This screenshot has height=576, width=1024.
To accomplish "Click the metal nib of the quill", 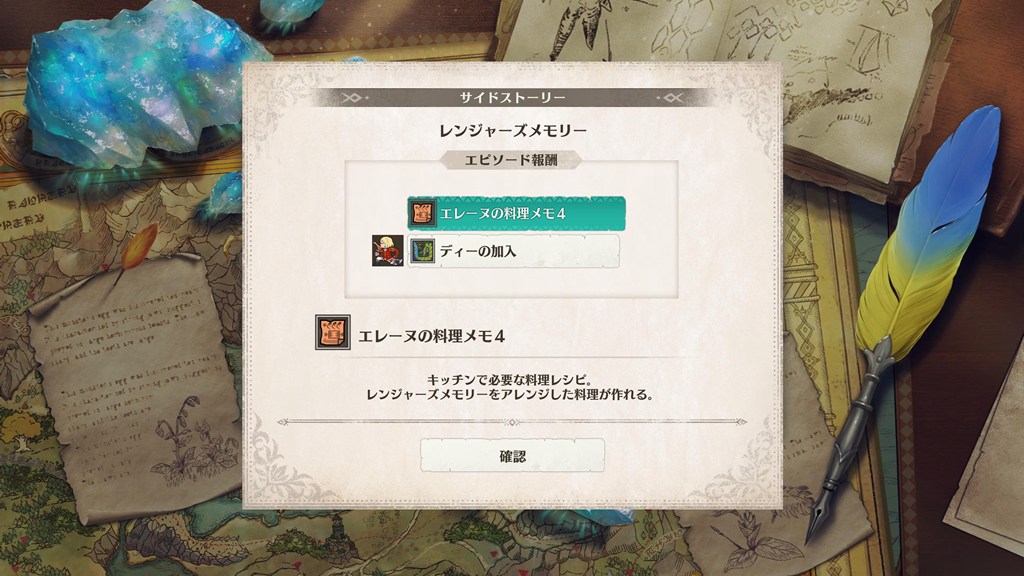I will click(825, 502).
